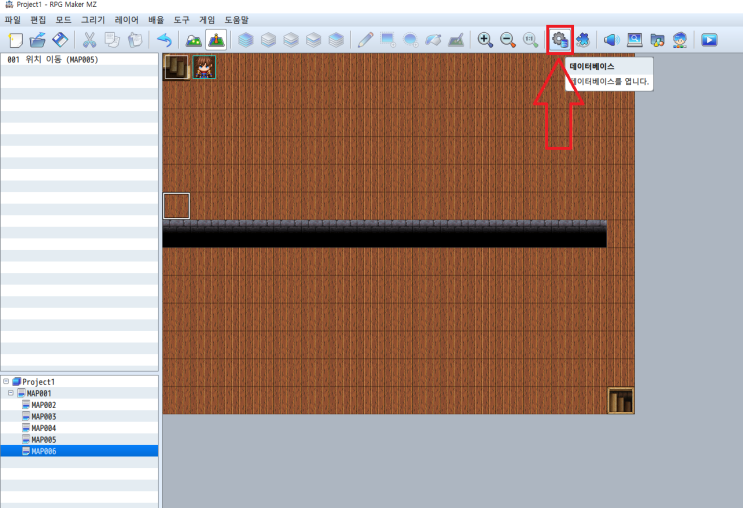Select MAP004 in the map tree
The height and width of the screenshot is (508, 743).
[44, 428]
